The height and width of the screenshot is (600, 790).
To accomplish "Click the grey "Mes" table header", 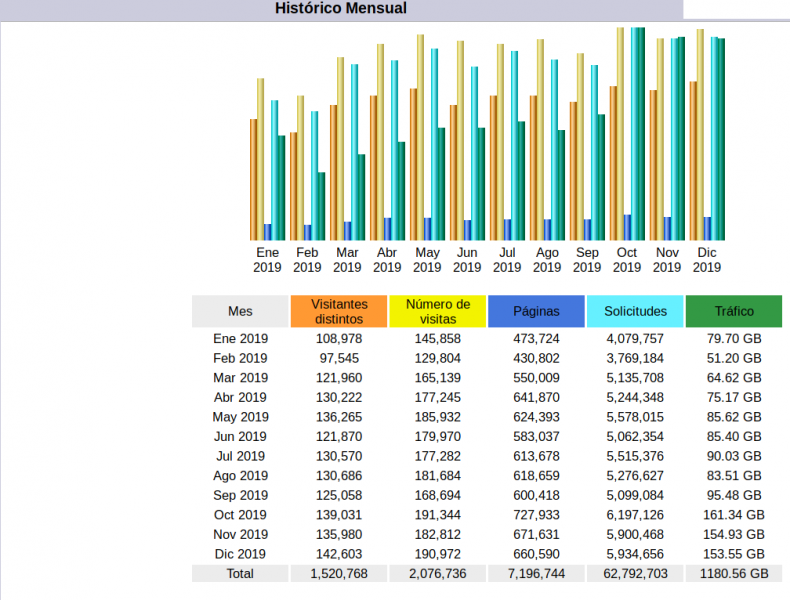I will (x=240, y=311).
